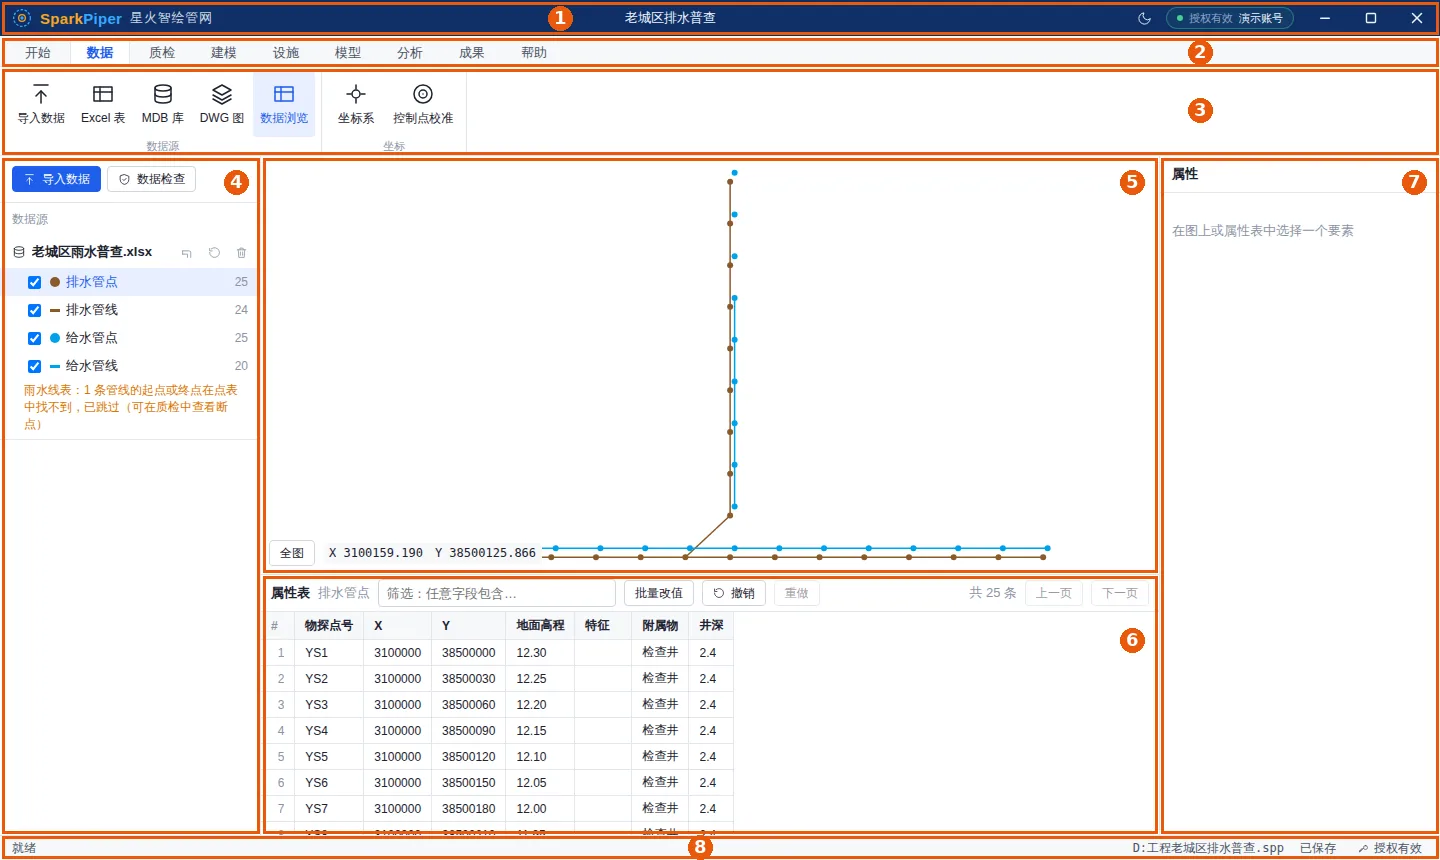This screenshot has height=860, width=1440.
Task: Open the 质检 tab
Action: (x=162, y=53)
